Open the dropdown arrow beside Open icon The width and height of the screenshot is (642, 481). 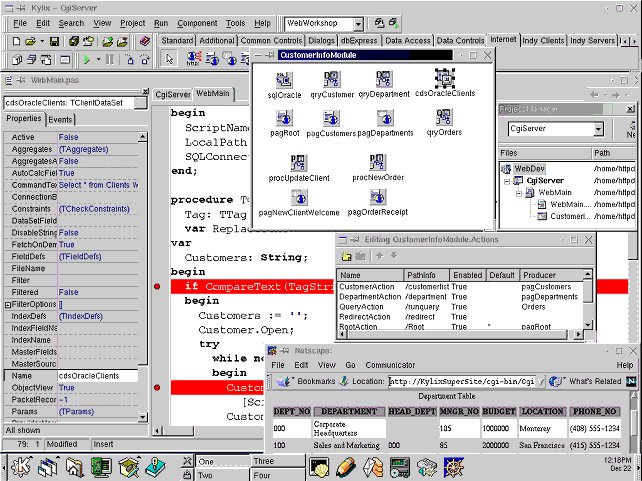[42, 41]
